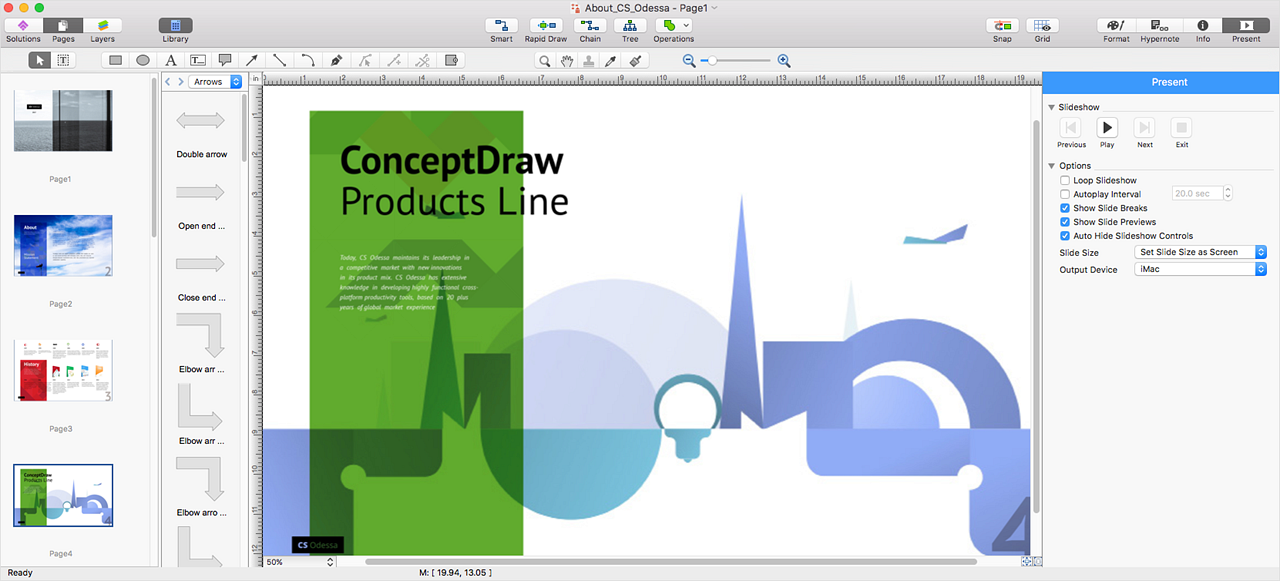Open the Page3 thumbnail
The width and height of the screenshot is (1280, 581).
point(63,370)
